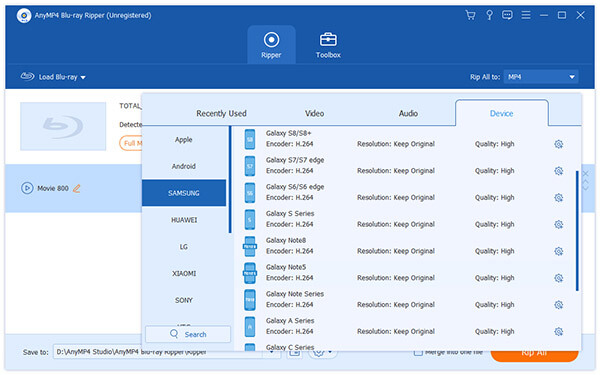The height and width of the screenshot is (375, 600).
Task: Click the Galaxy Note8 device icon
Action: [250, 246]
